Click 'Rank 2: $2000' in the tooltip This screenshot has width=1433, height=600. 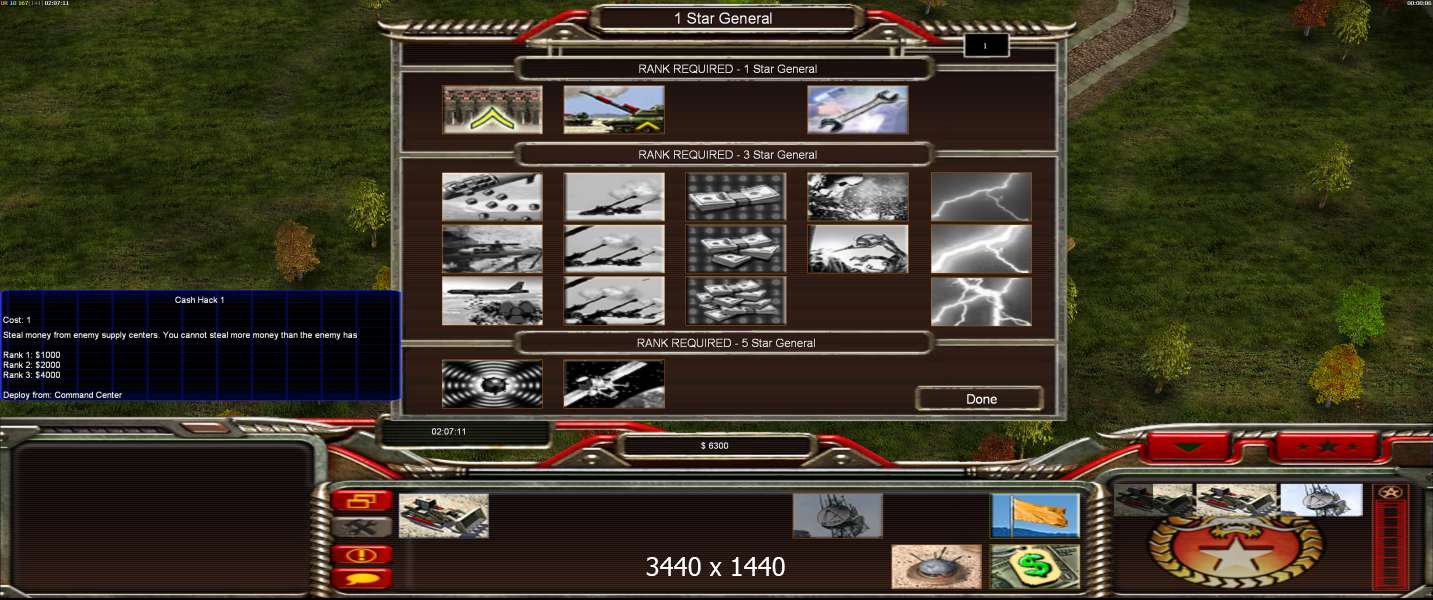[32, 365]
